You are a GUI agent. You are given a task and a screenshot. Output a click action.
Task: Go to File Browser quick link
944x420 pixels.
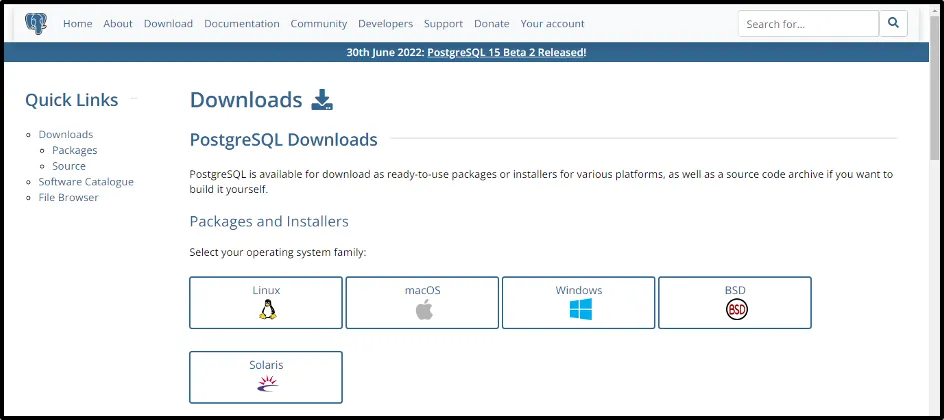point(68,198)
